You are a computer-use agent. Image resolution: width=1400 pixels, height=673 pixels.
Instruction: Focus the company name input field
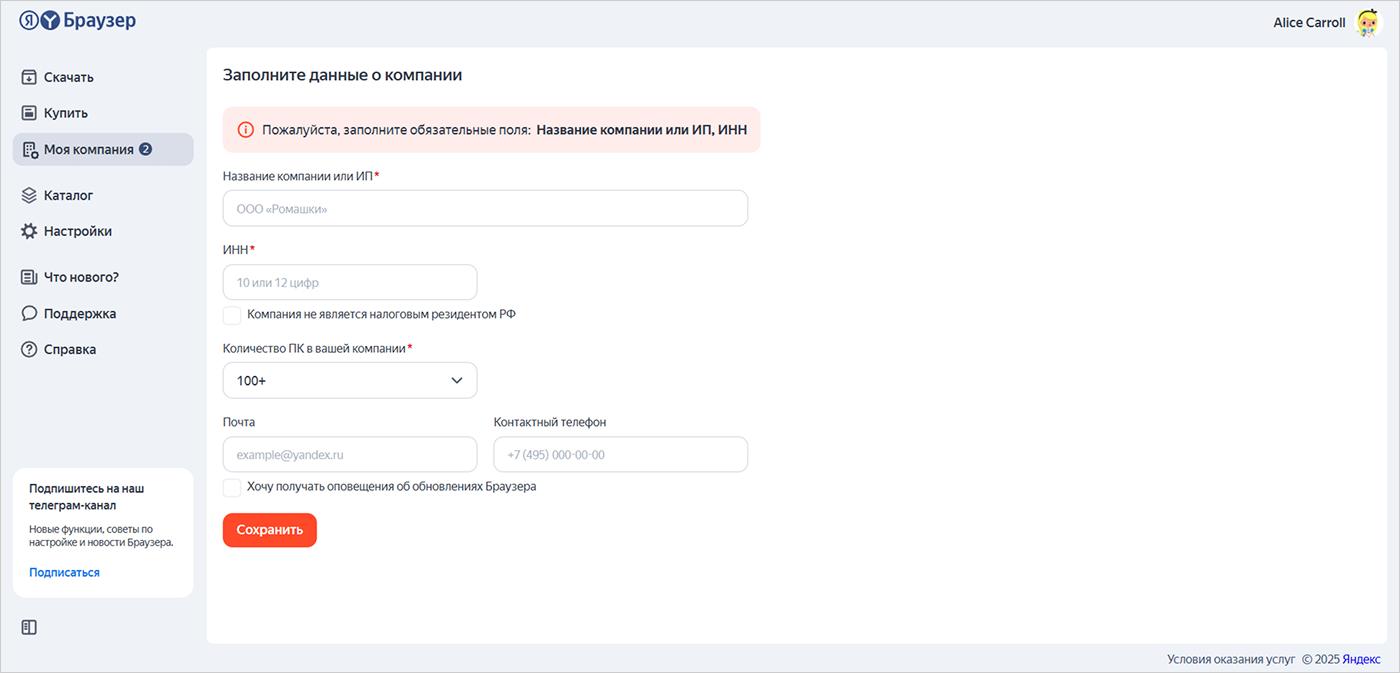pos(485,209)
